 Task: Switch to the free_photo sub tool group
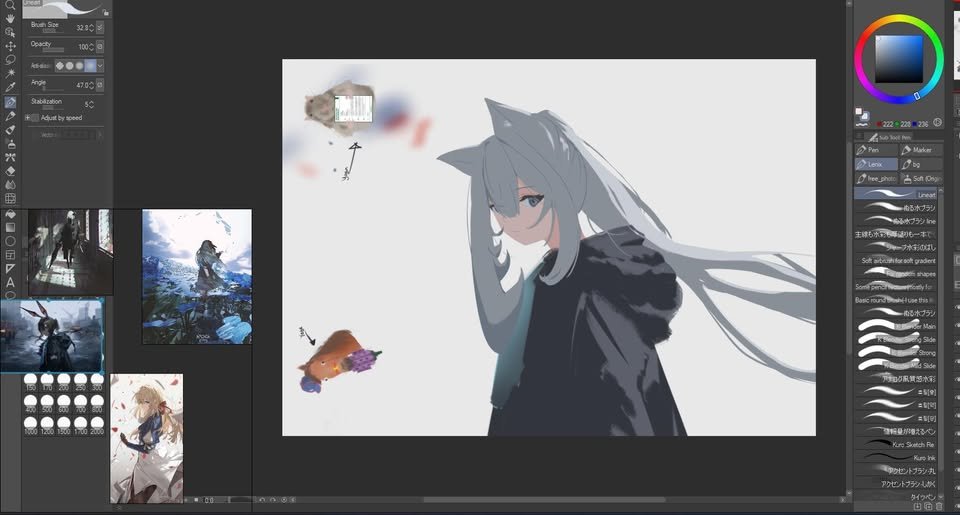[x=876, y=178]
